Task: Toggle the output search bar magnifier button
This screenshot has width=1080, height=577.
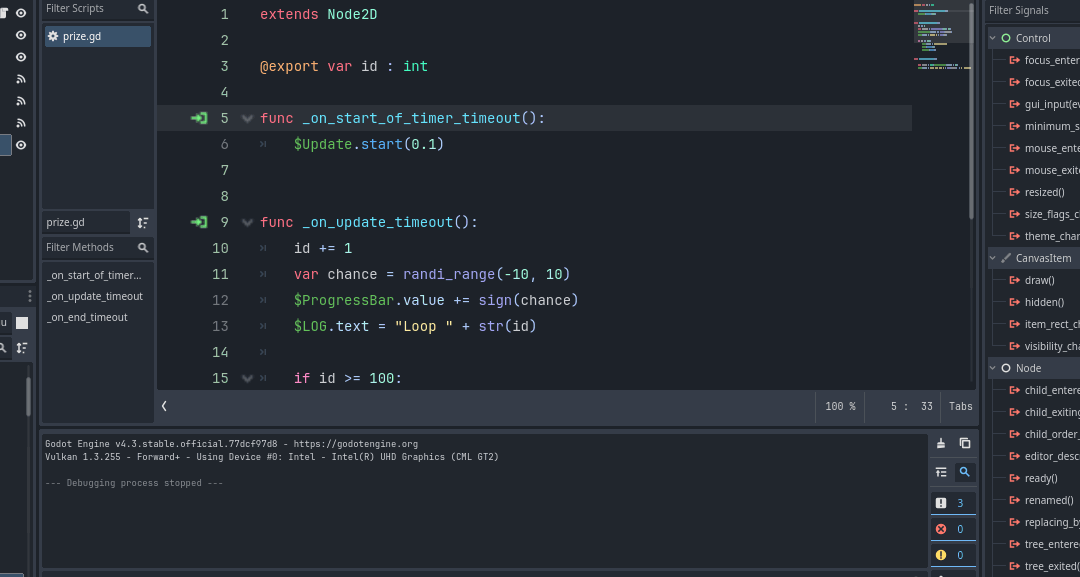Action: tap(964, 472)
